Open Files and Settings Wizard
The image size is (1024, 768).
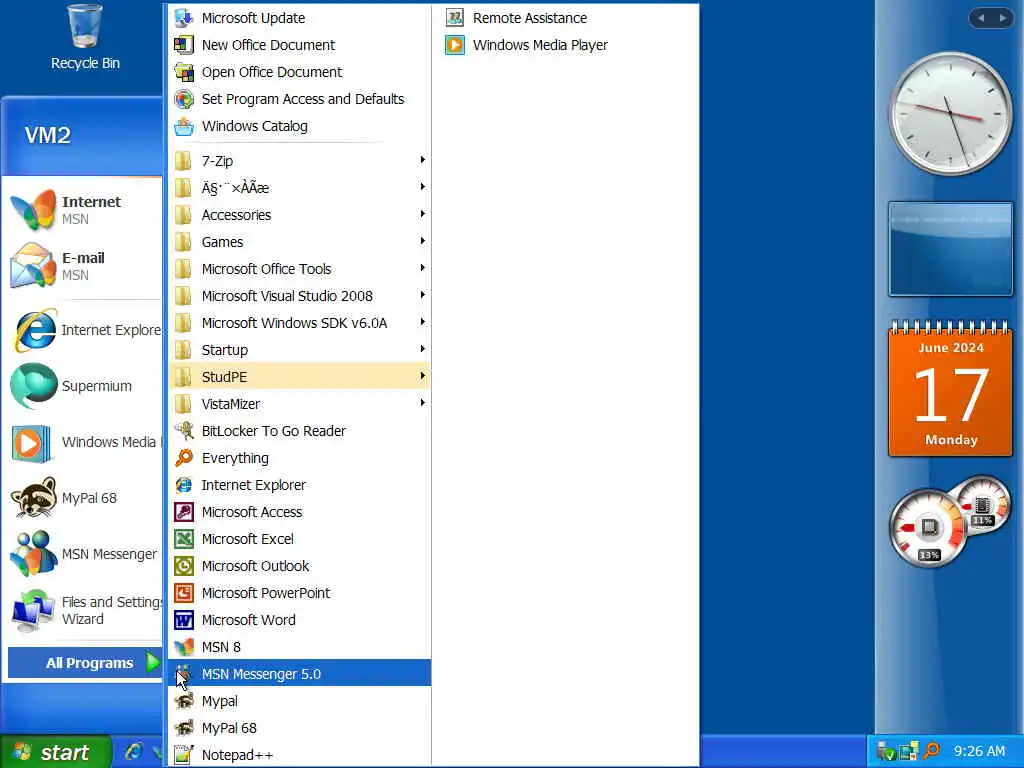tap(84, 611)
